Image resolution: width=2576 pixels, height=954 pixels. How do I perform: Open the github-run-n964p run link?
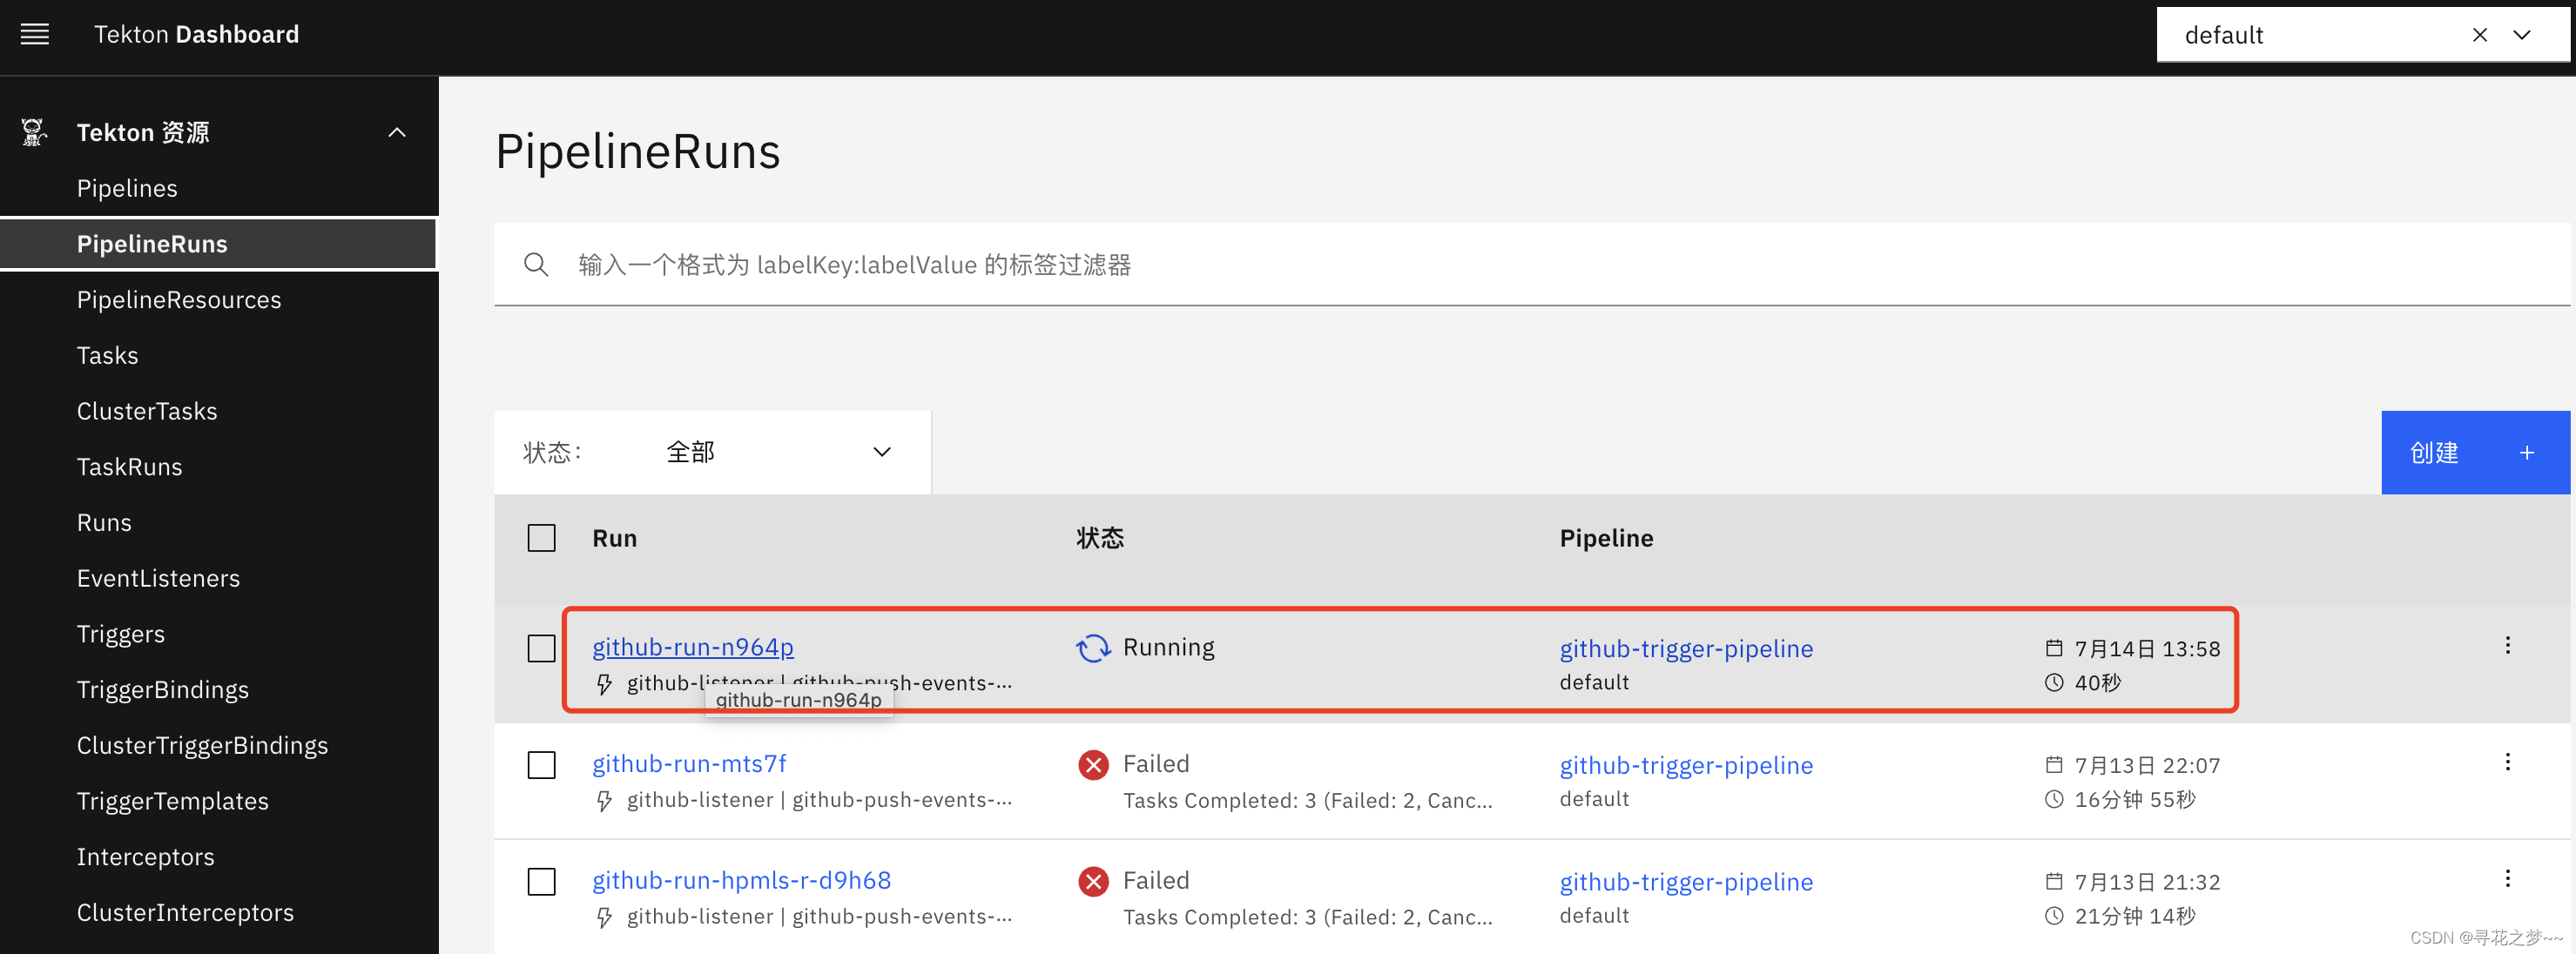point(693,647)
